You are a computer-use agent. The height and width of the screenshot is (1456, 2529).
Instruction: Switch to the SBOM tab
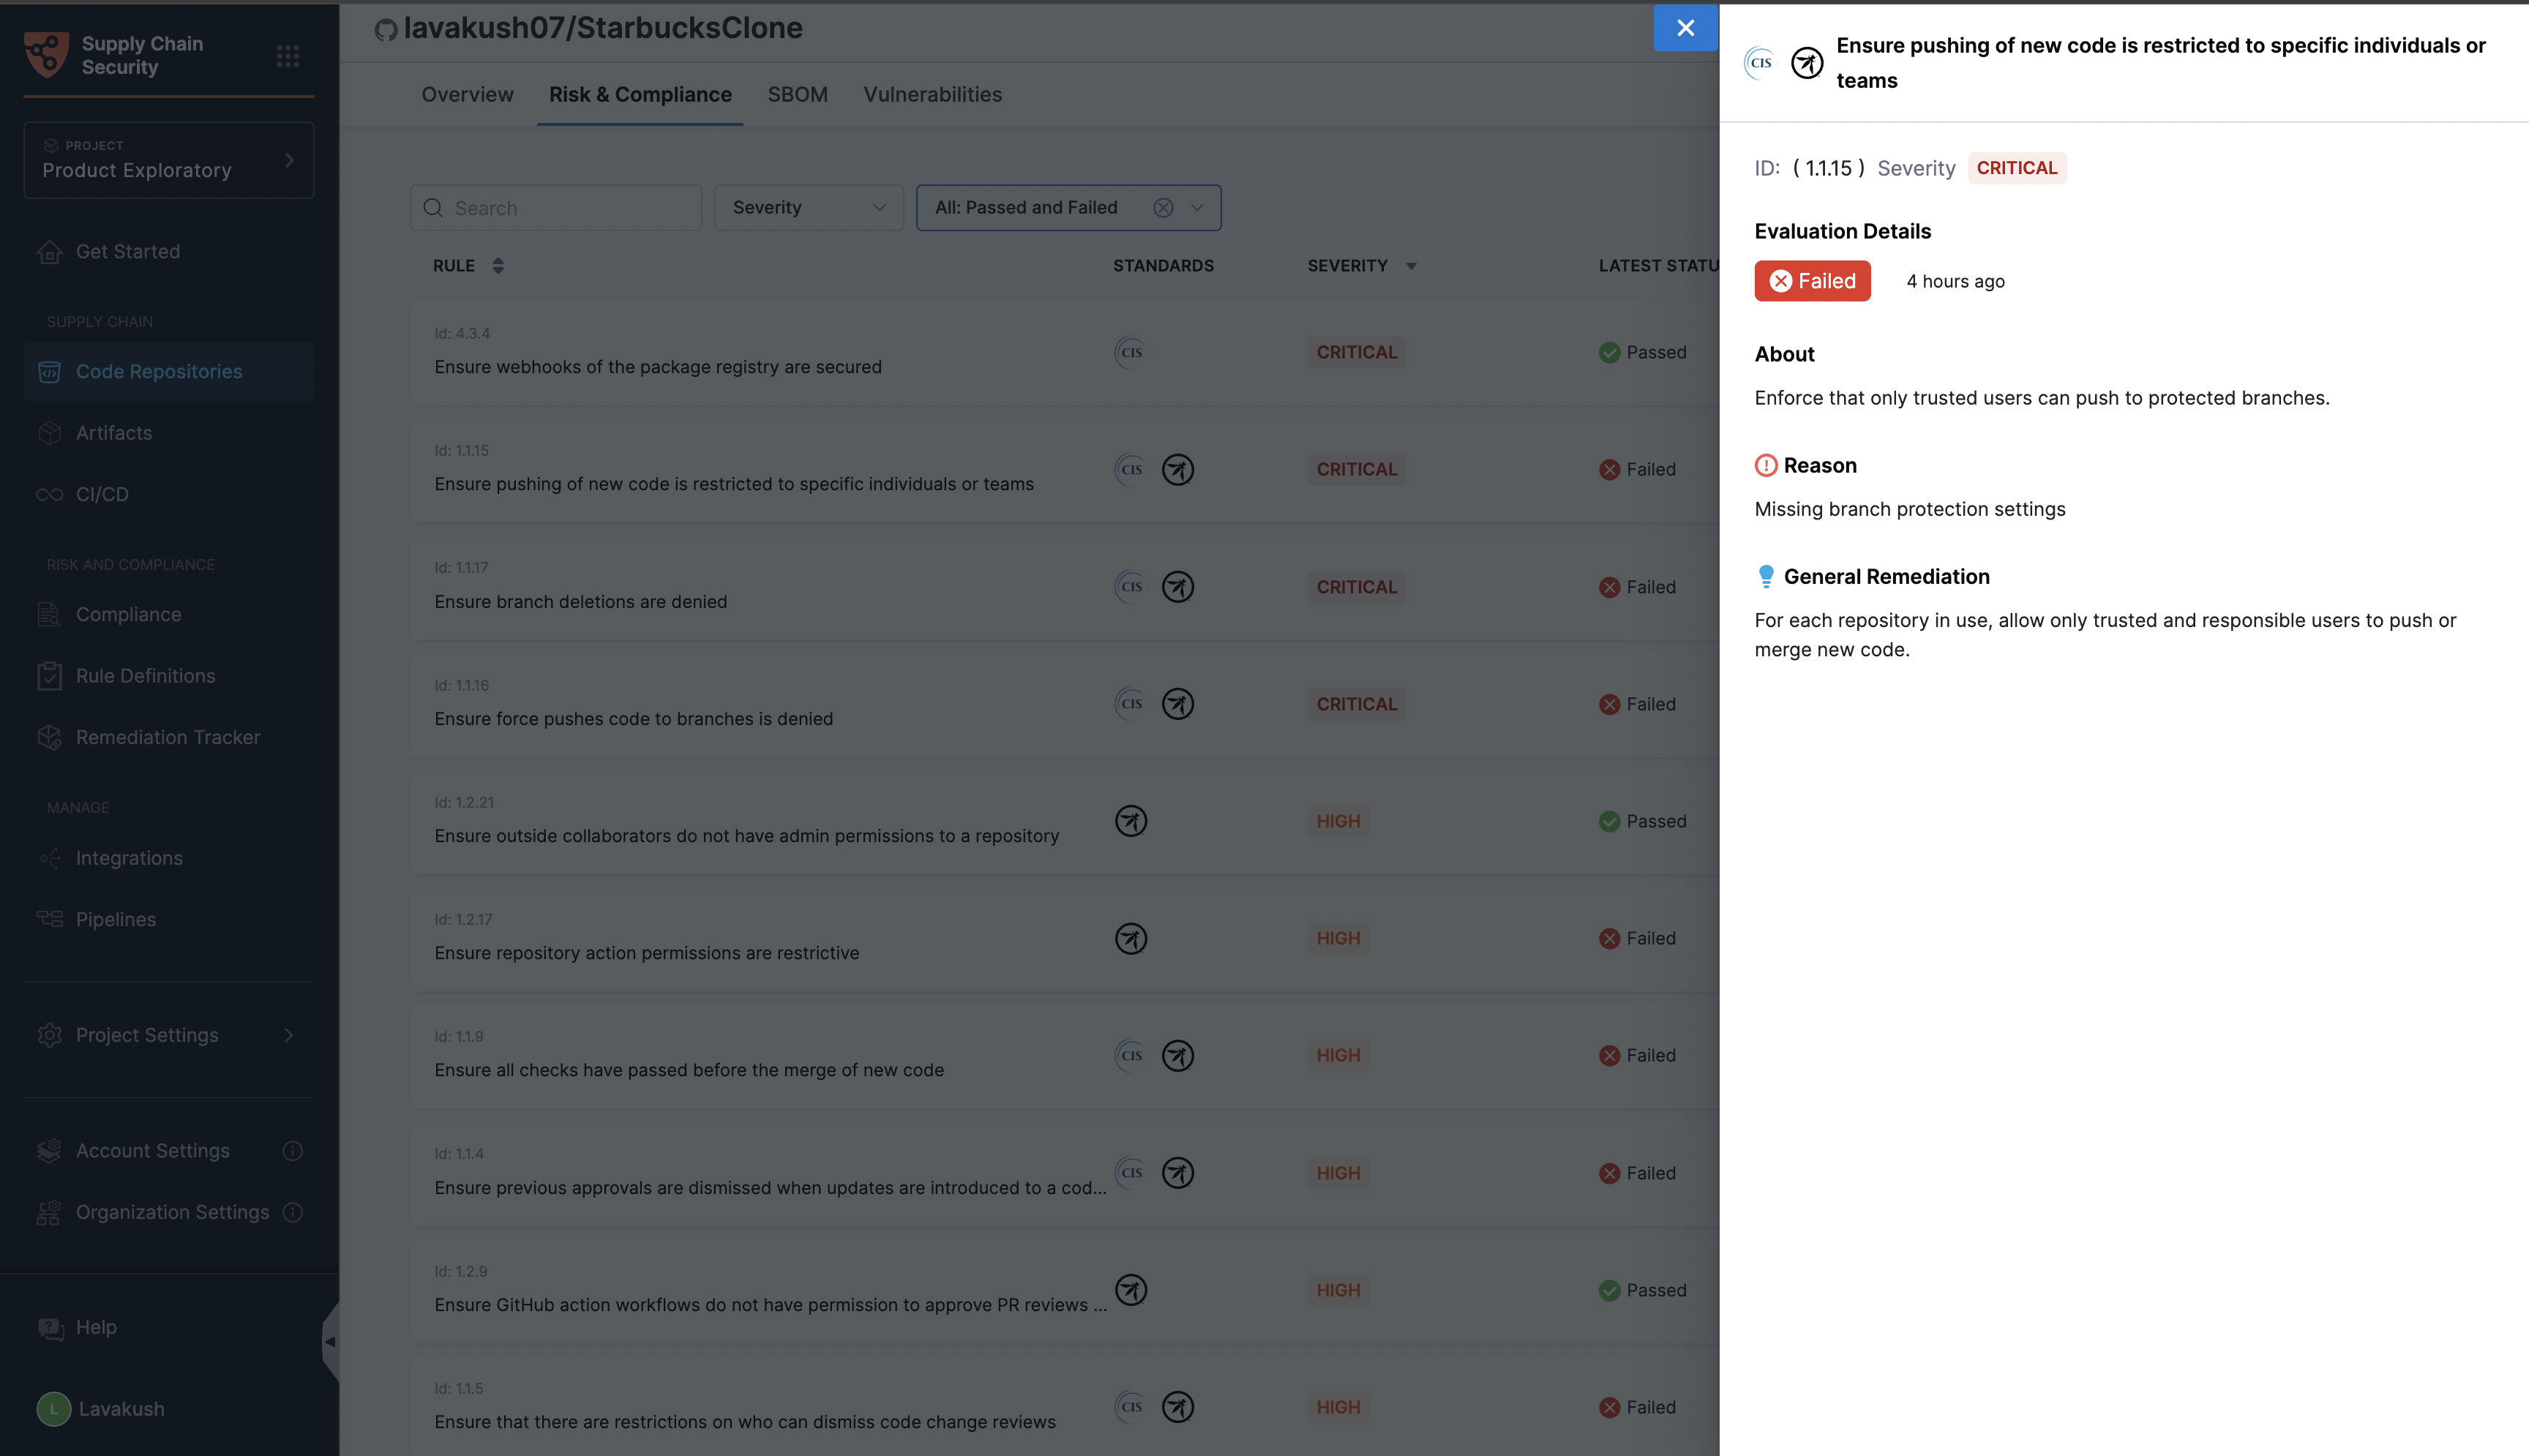pyautogui.click(x=797, y=94)
